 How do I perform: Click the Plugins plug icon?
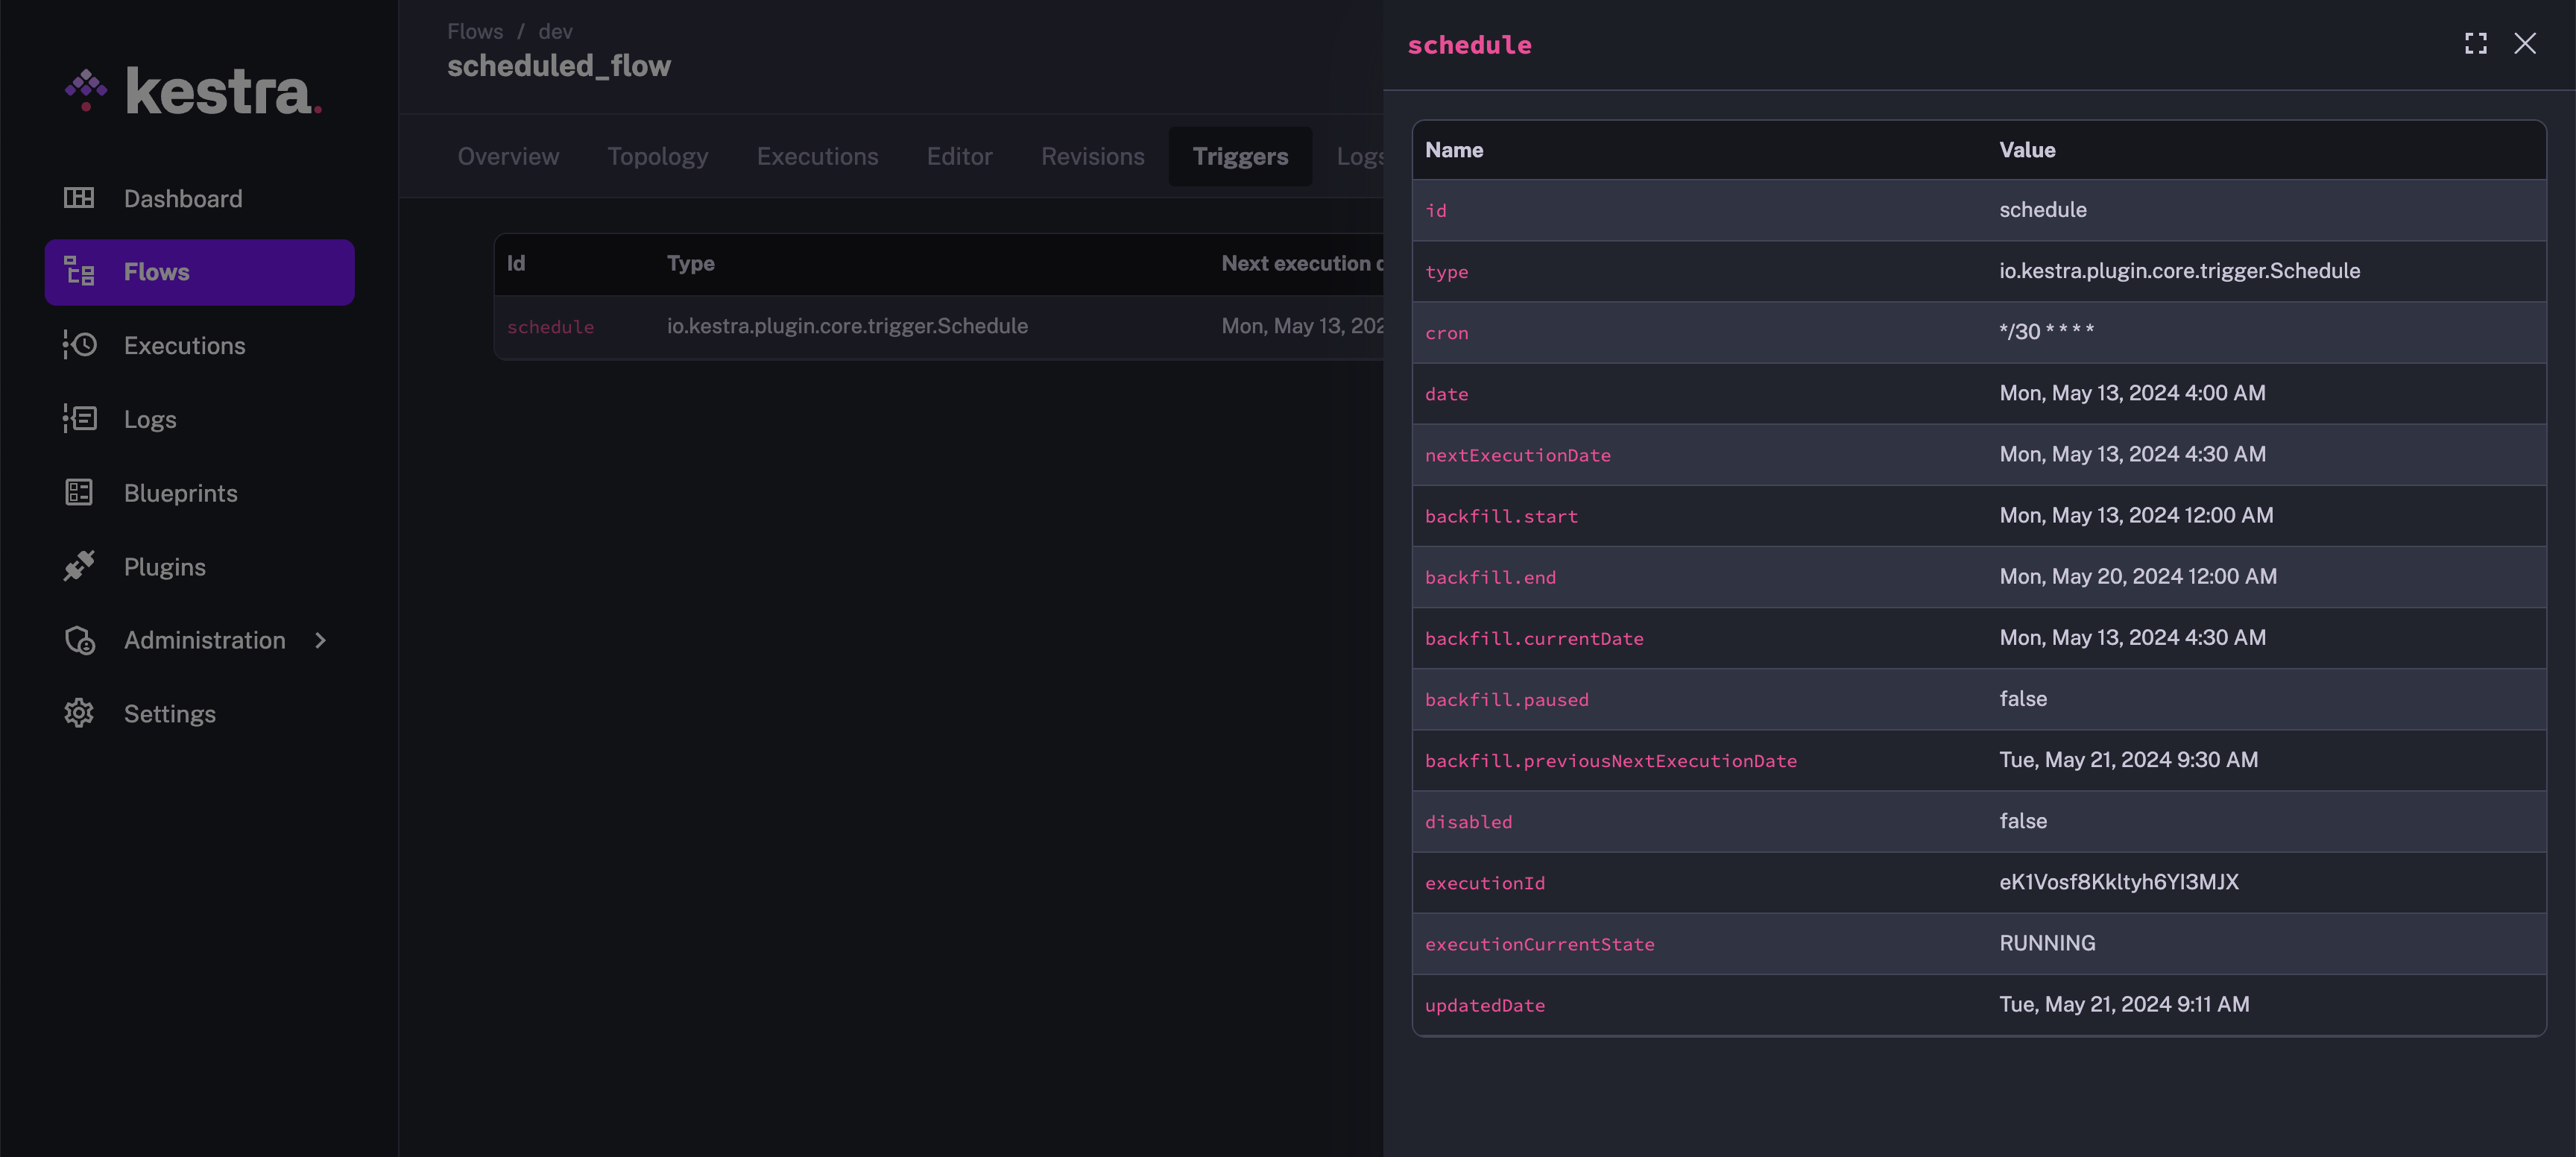79,566
